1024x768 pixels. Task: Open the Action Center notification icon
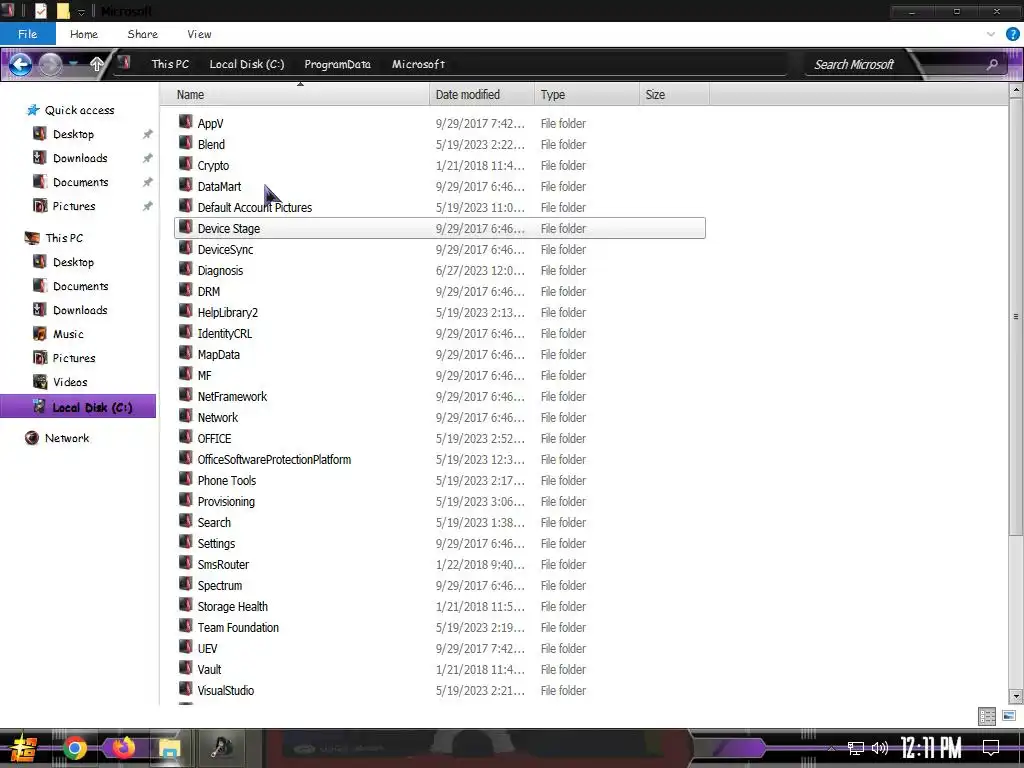[991, 748]
